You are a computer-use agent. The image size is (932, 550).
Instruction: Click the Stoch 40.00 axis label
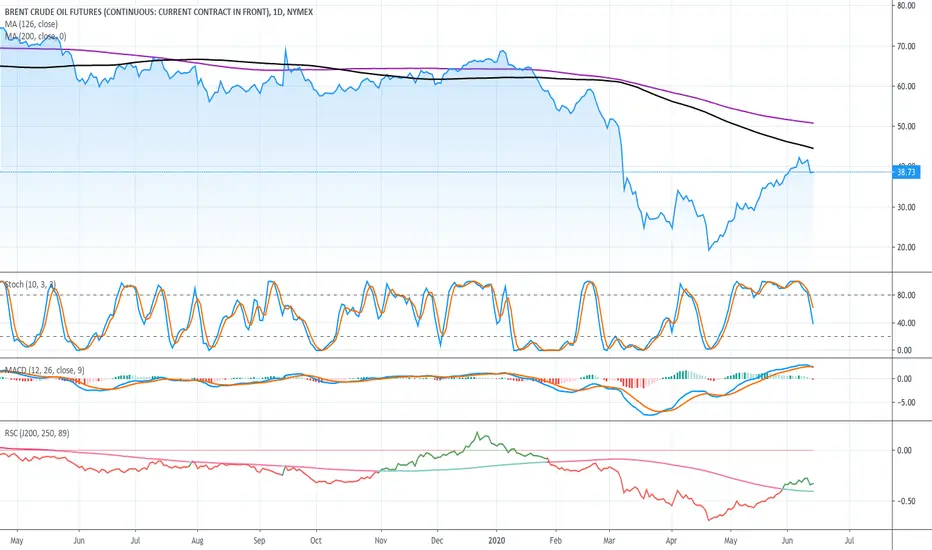point(906,323)
